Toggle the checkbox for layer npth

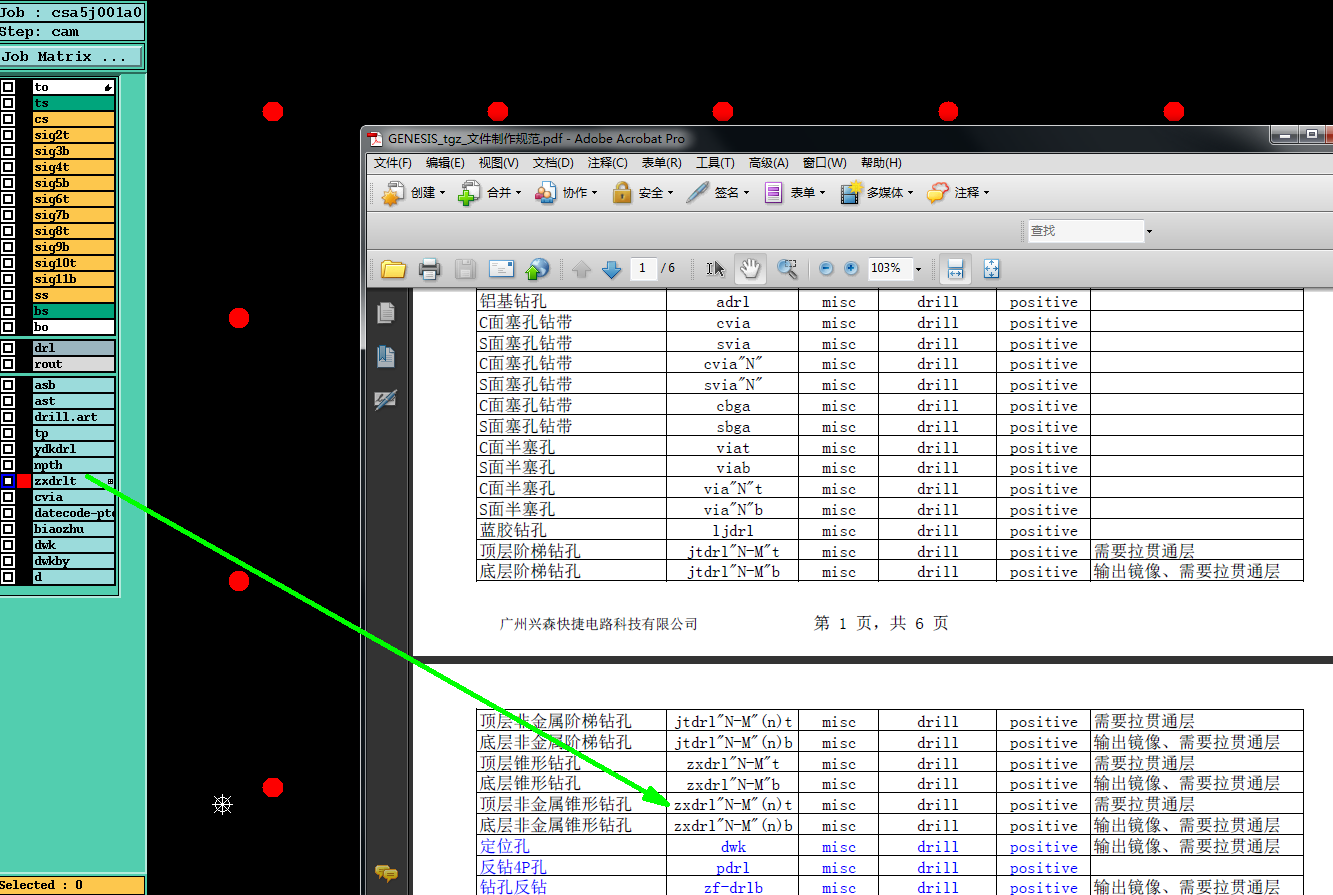[8, 465]
